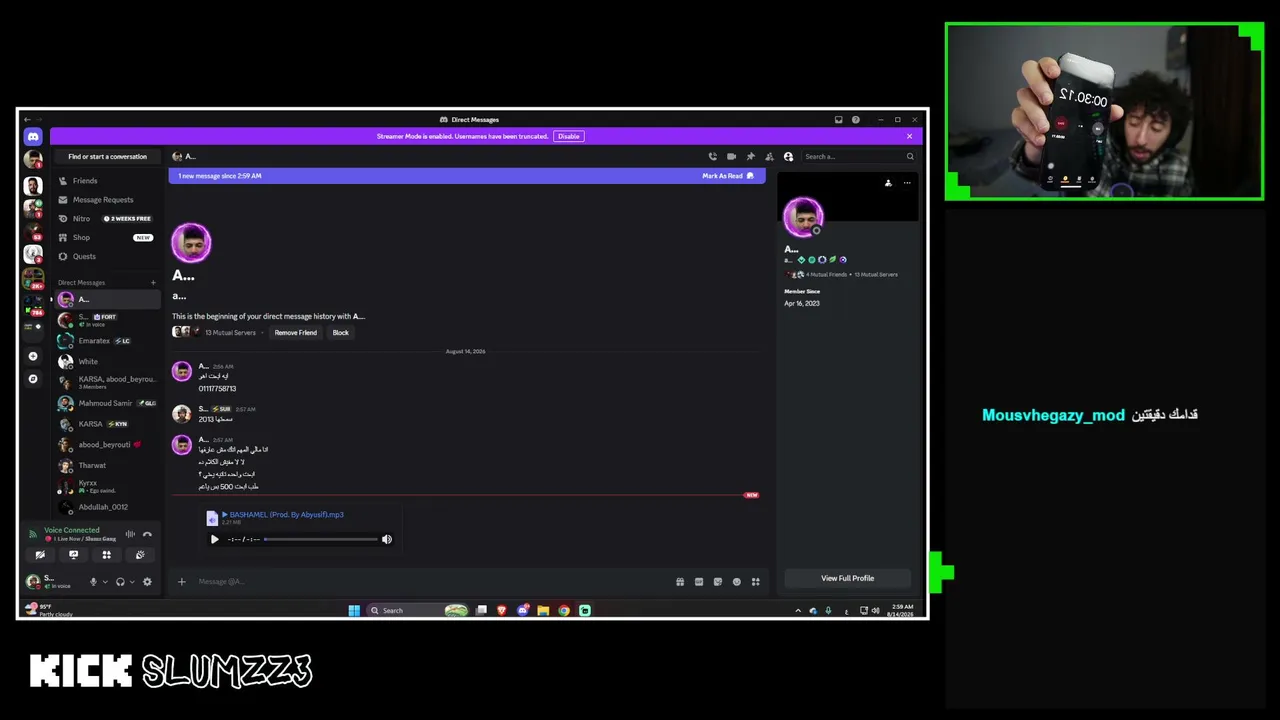1280x720 pixels.
Task: Expand audio output options arrow
Action: [x=132, y=582]
